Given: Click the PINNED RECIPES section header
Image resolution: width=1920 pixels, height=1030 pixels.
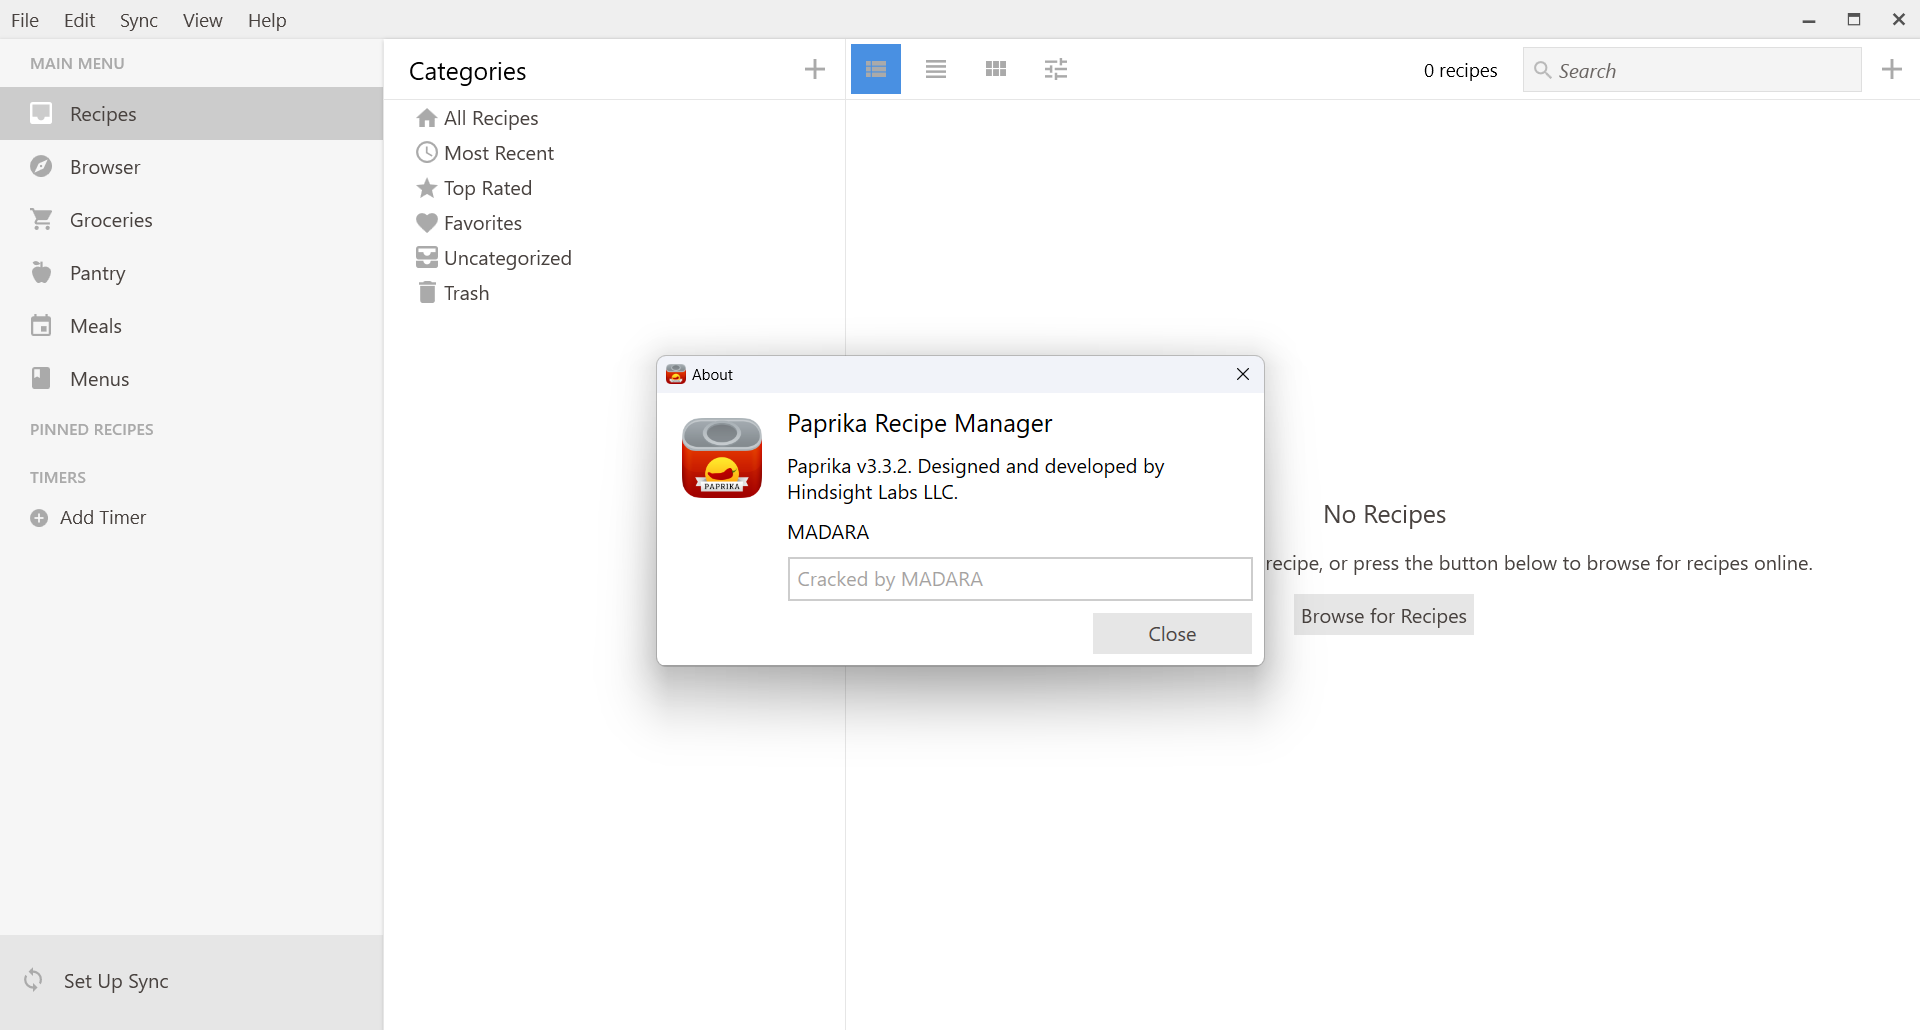Looking at the screenshot, I should [x=92, y=429].
